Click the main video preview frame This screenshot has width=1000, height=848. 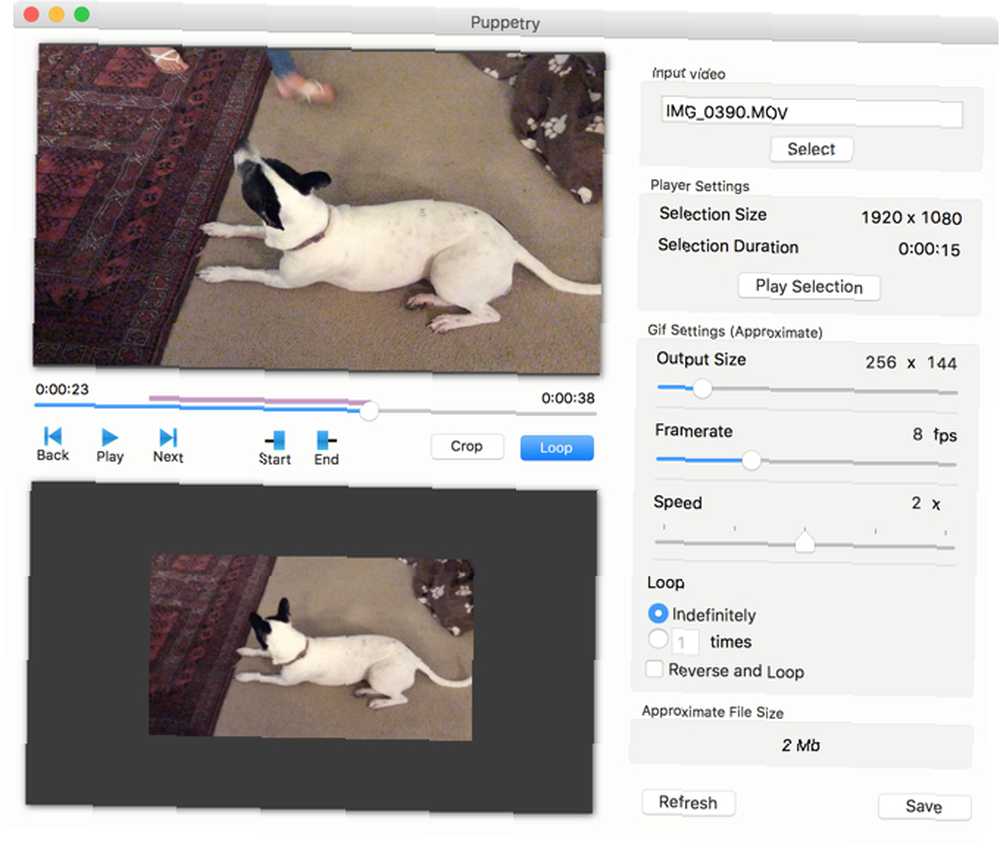pos(318,208)
